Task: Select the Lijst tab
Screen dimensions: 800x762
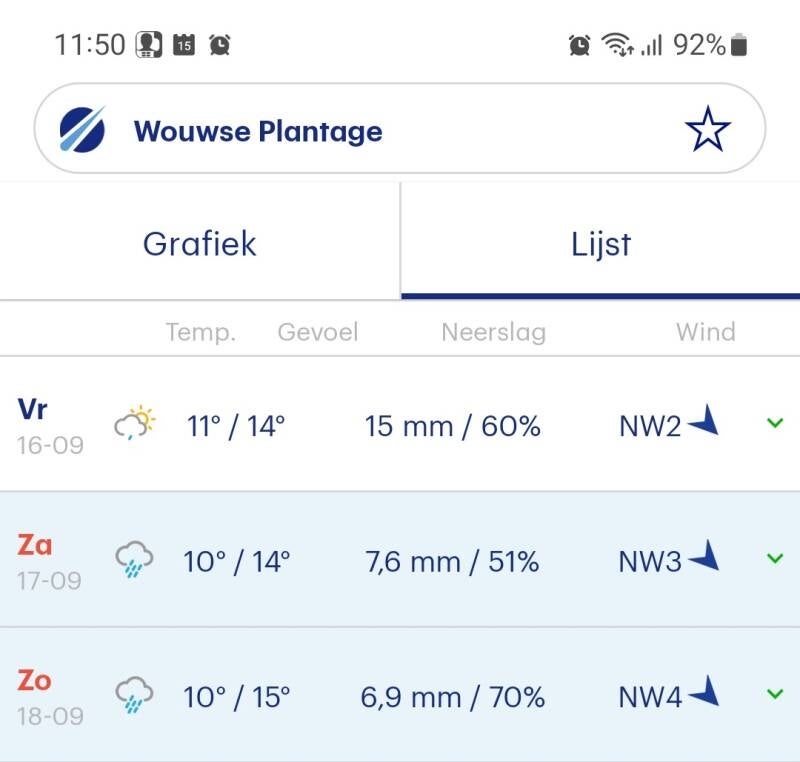Action: click(x=600, y=244)
